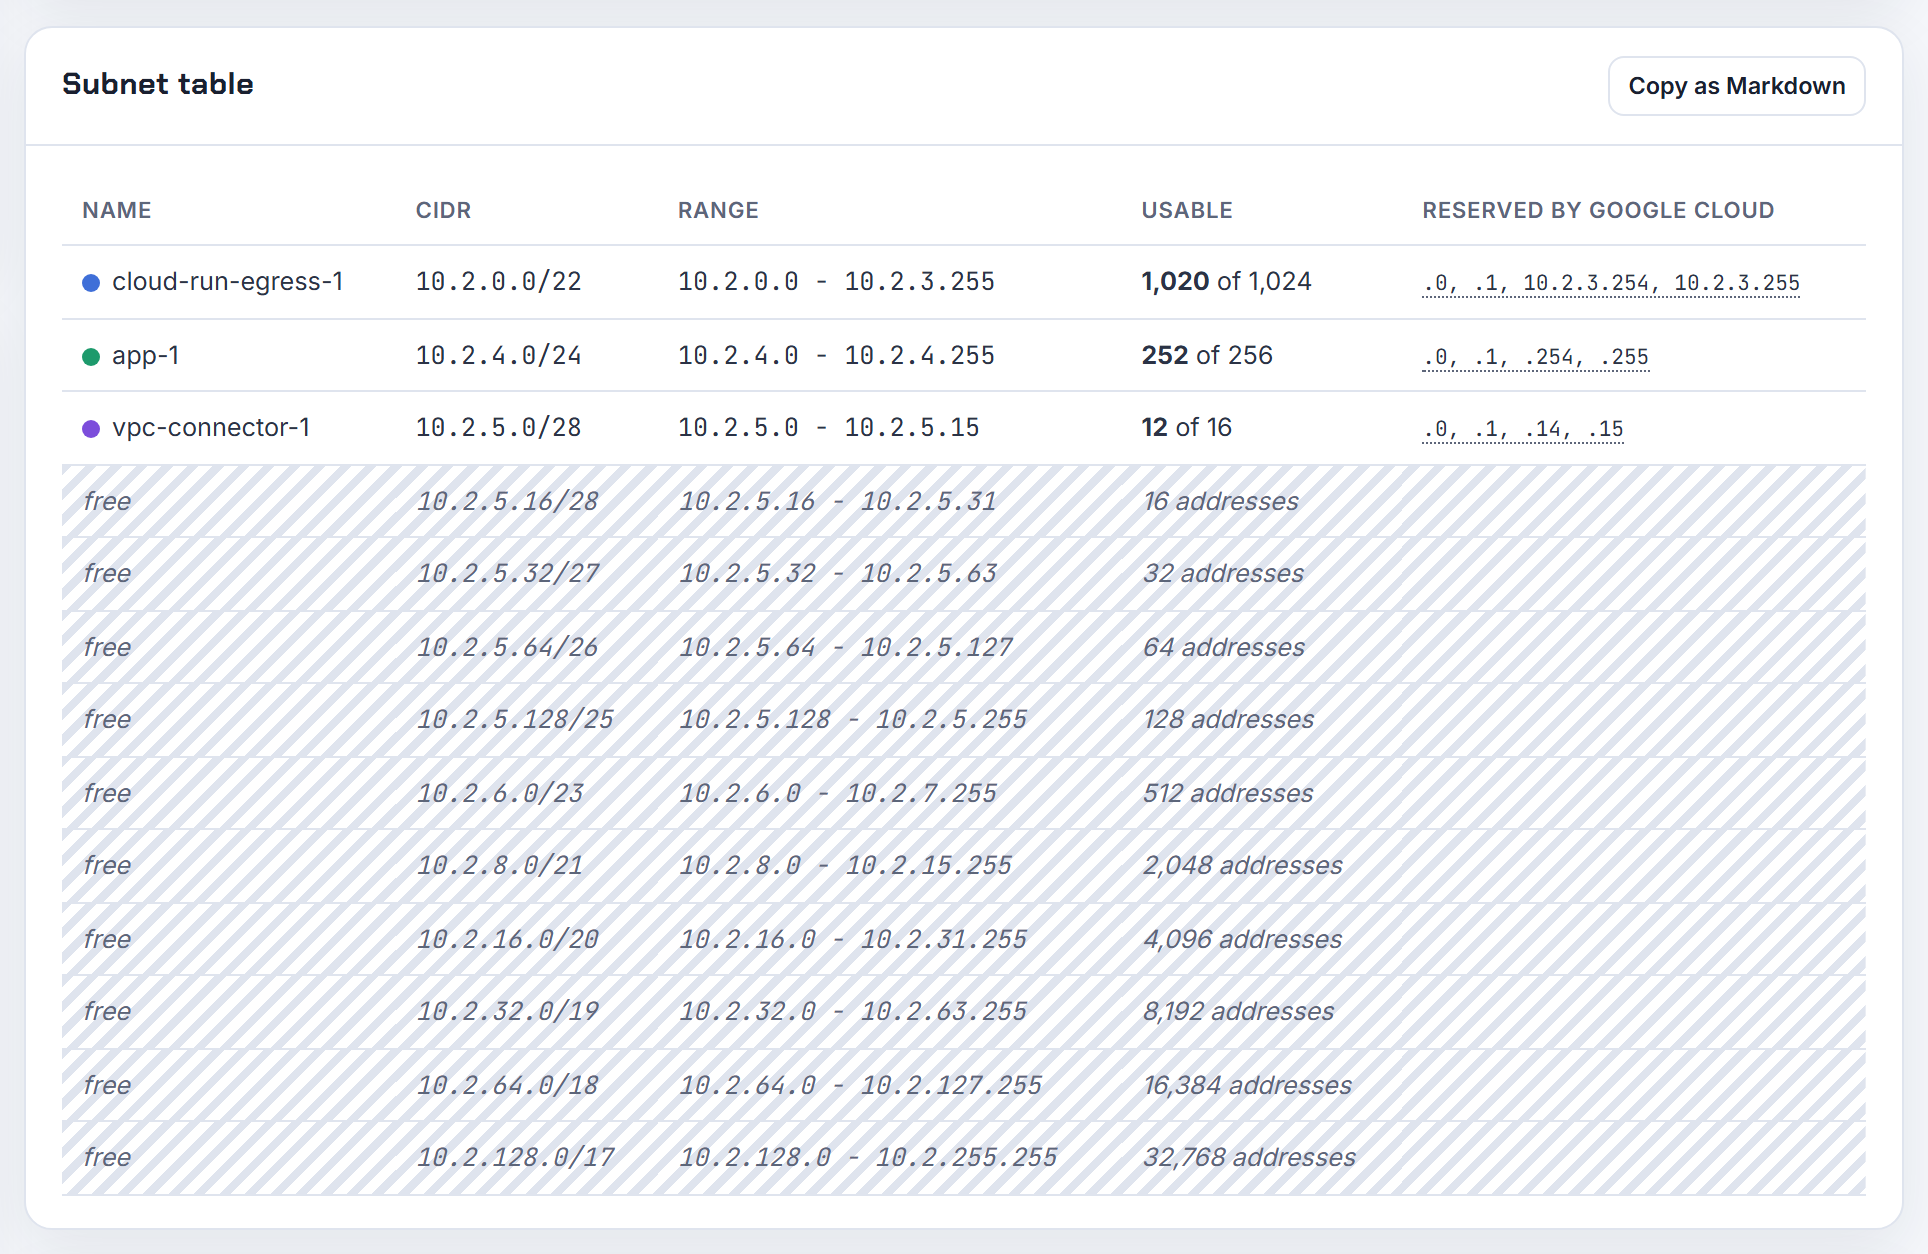Viewport: 1928px width, 1254px height.
Task: Click the free block 10.2.5.128/25
Action: click(964, 720)
